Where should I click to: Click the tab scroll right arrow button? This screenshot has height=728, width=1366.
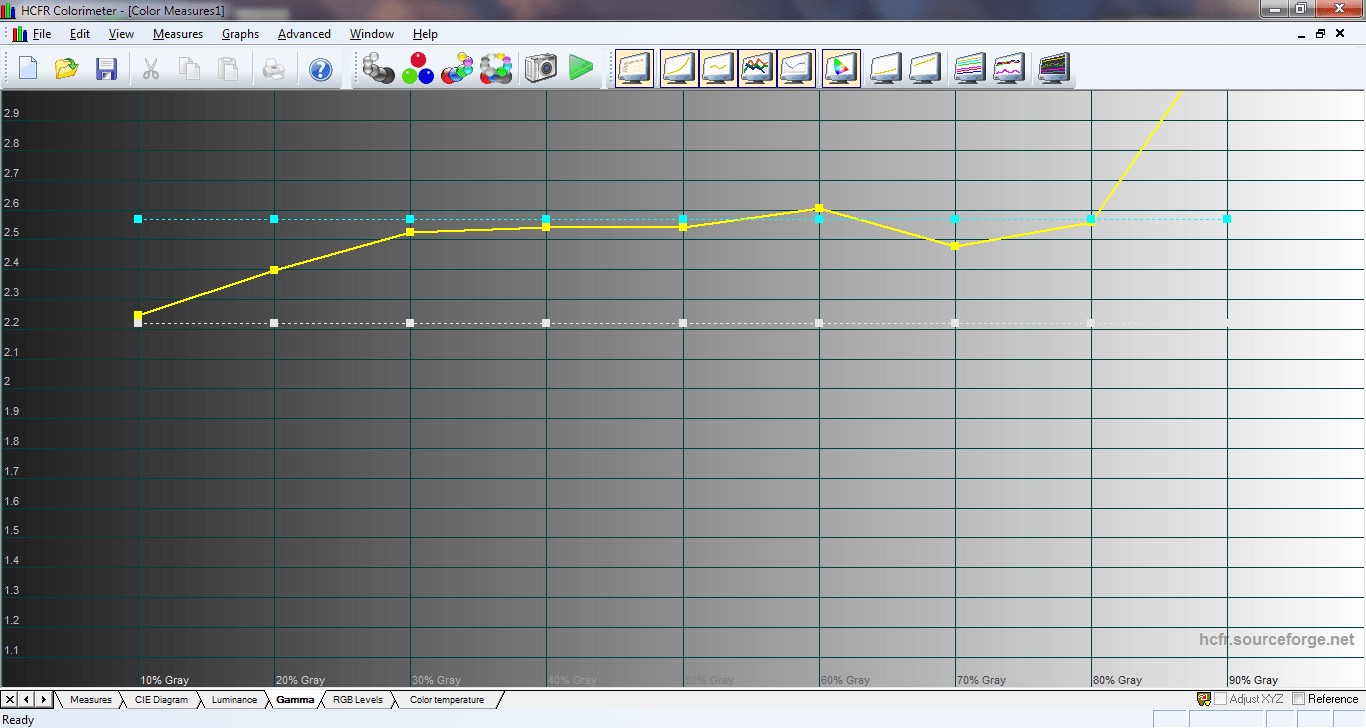pos(43,699)
